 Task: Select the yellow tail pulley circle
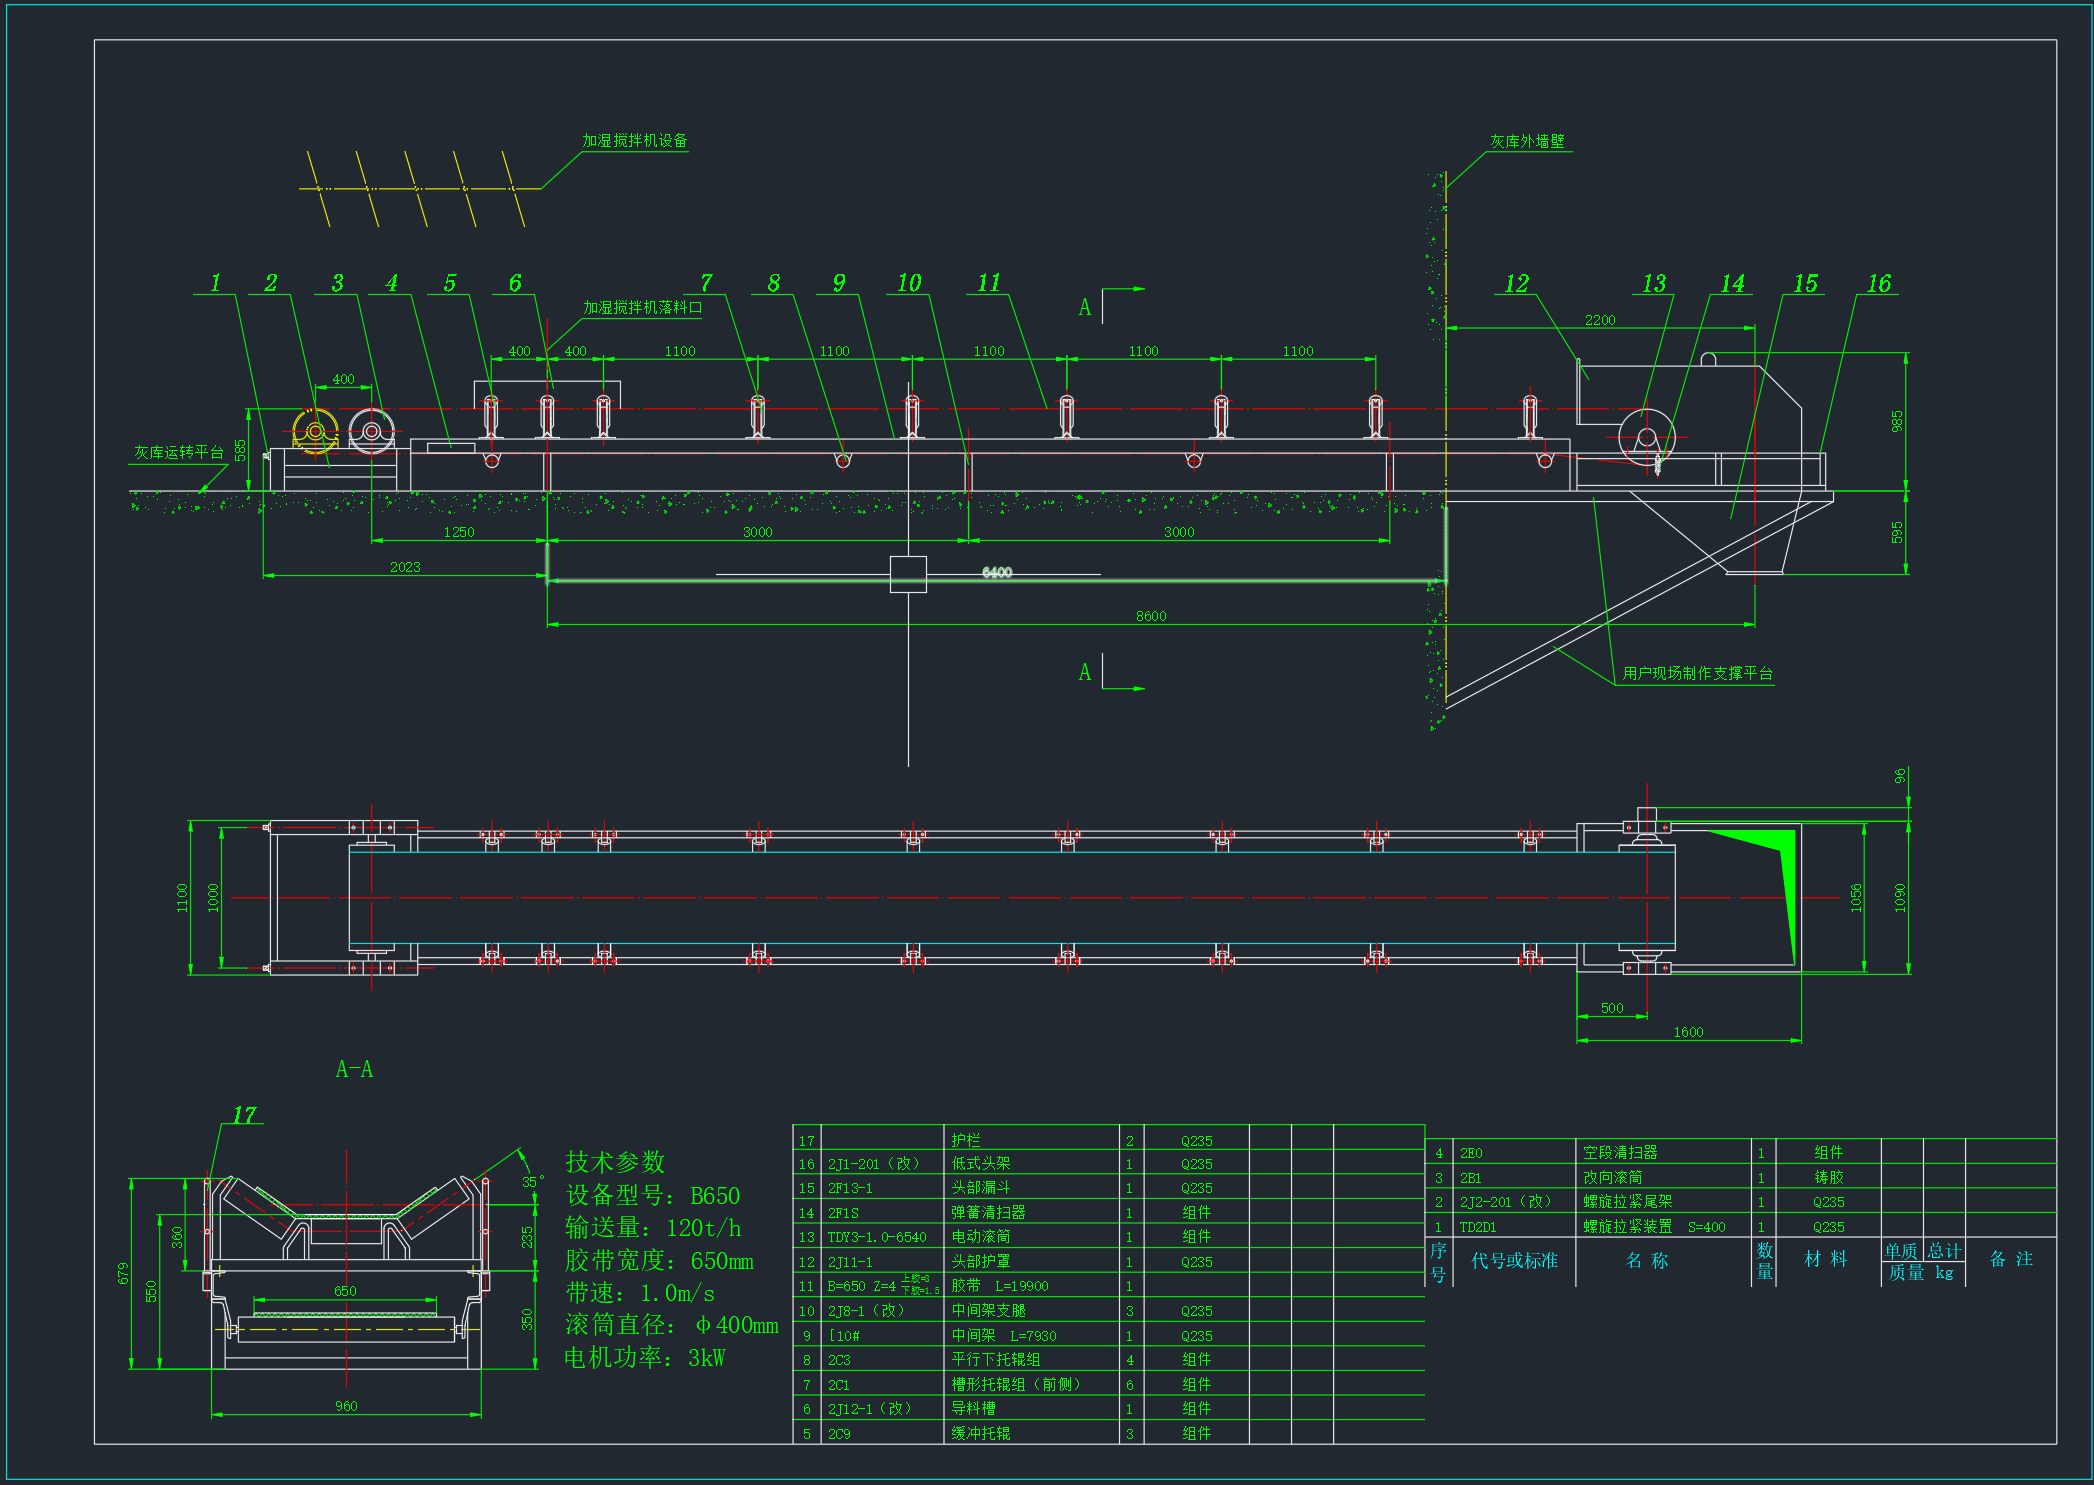pos(315,431)
